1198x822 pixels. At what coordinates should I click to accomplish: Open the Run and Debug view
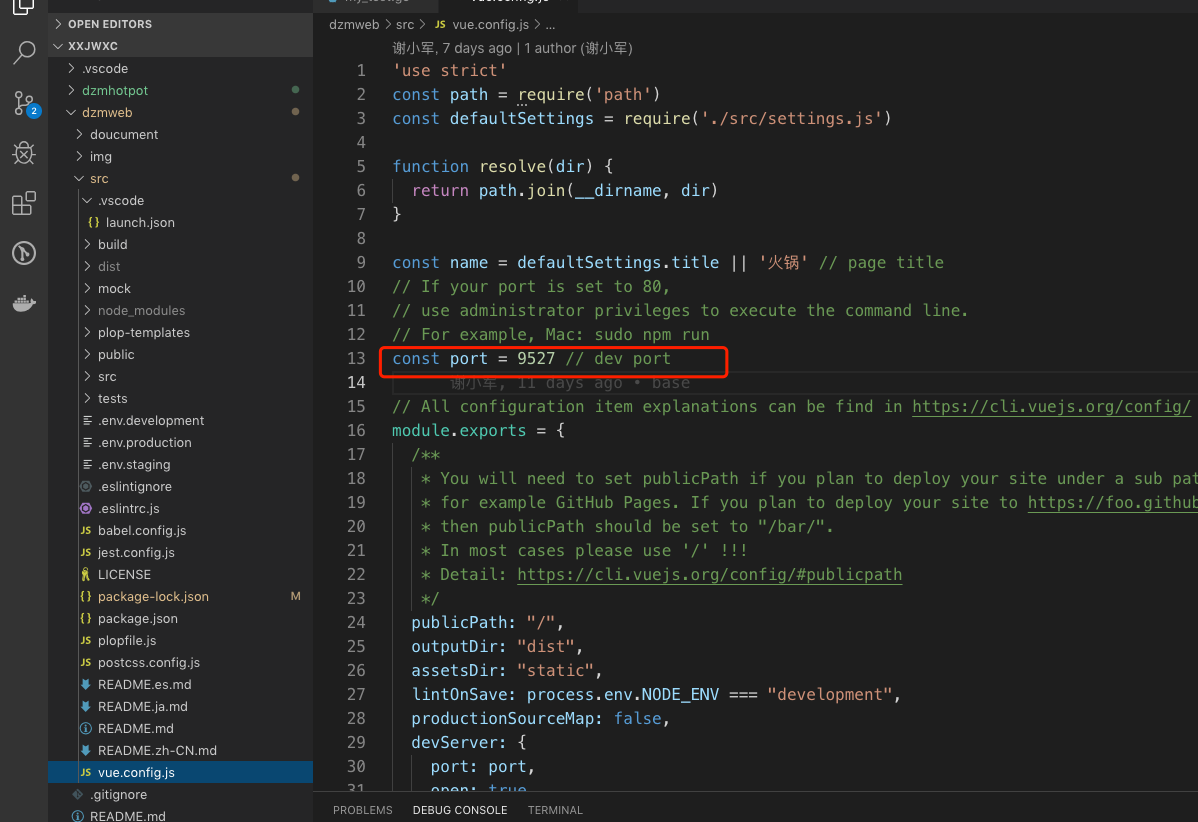(x=24, y=153)
